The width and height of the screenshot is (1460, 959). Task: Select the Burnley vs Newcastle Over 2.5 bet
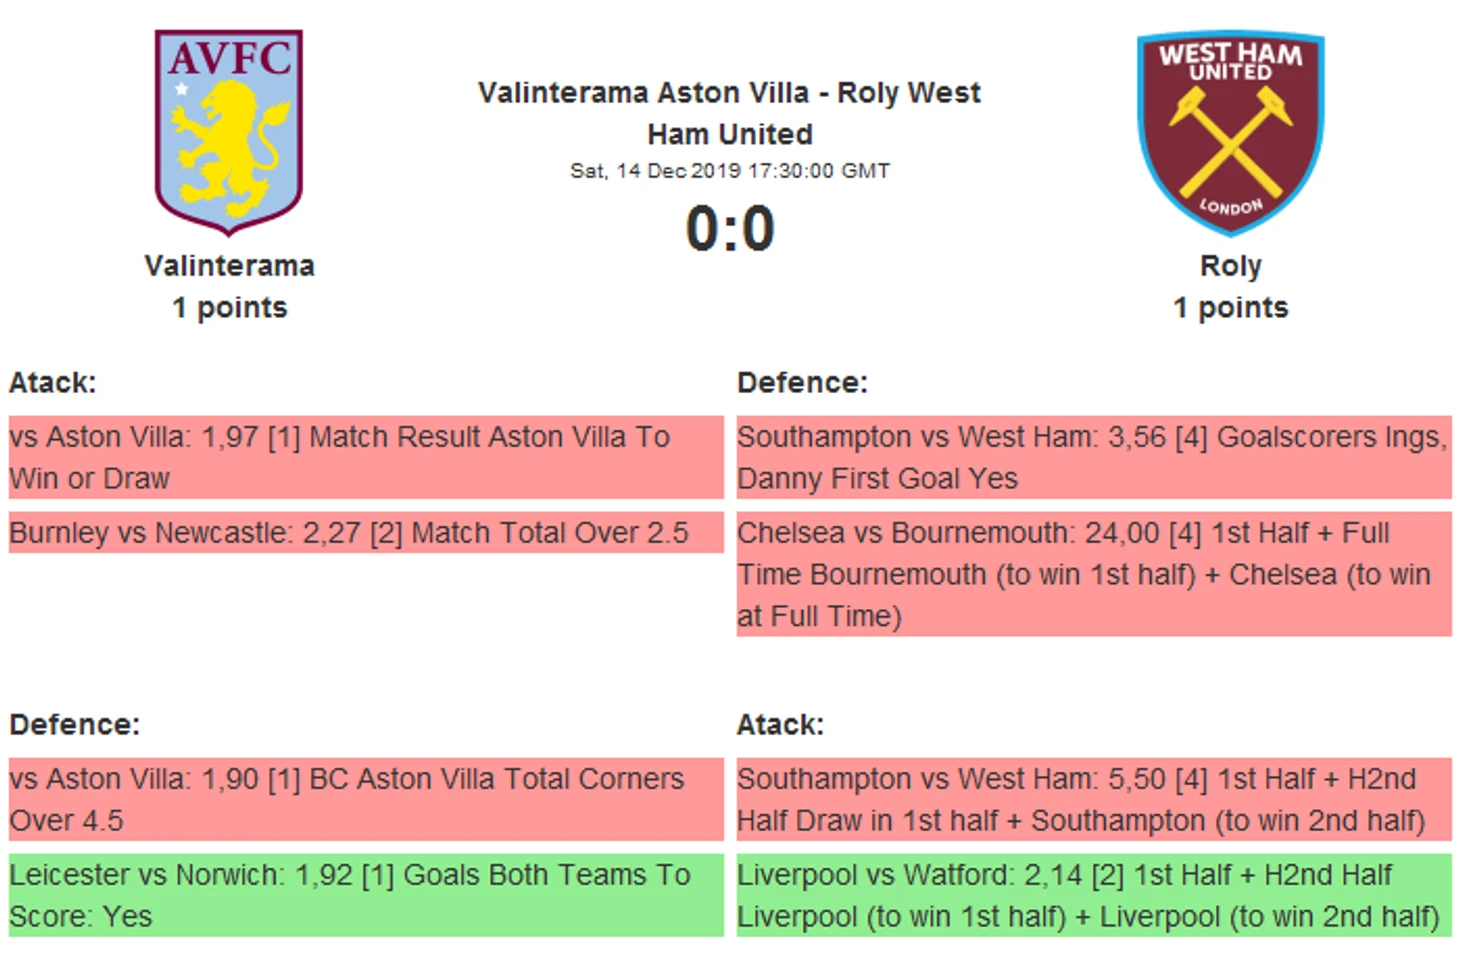[x=365, y=533]
